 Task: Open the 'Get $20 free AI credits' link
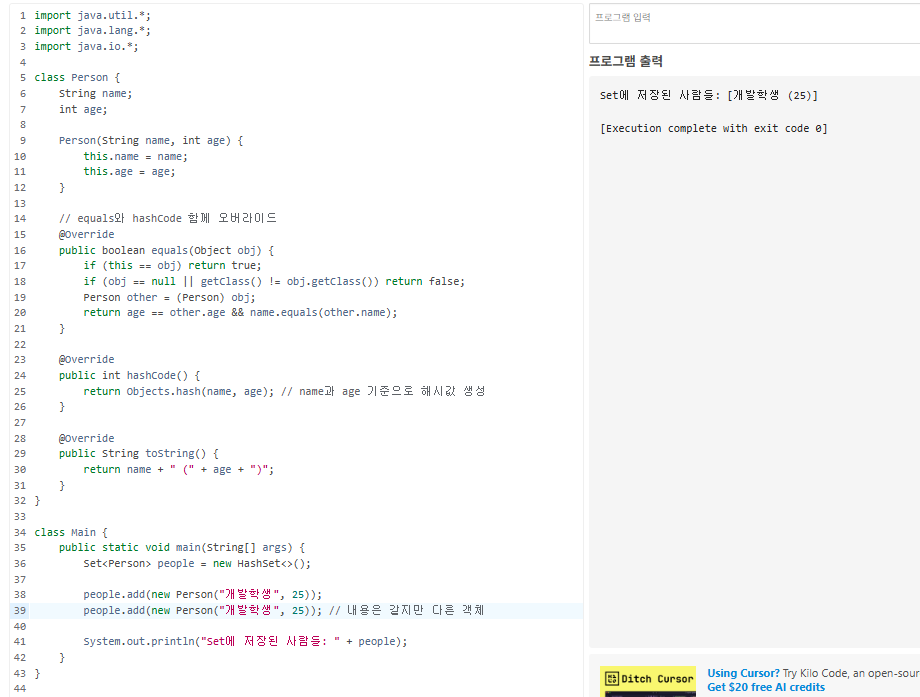pyautogui.click(x=766, y=687)
